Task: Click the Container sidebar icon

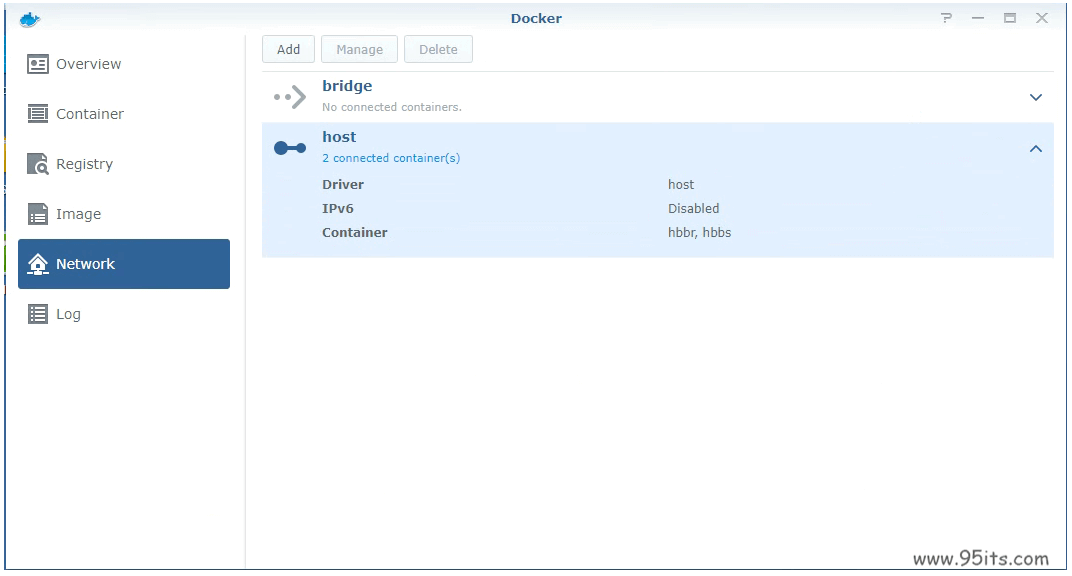Action: pyautogui.click(x=38, y=114)
